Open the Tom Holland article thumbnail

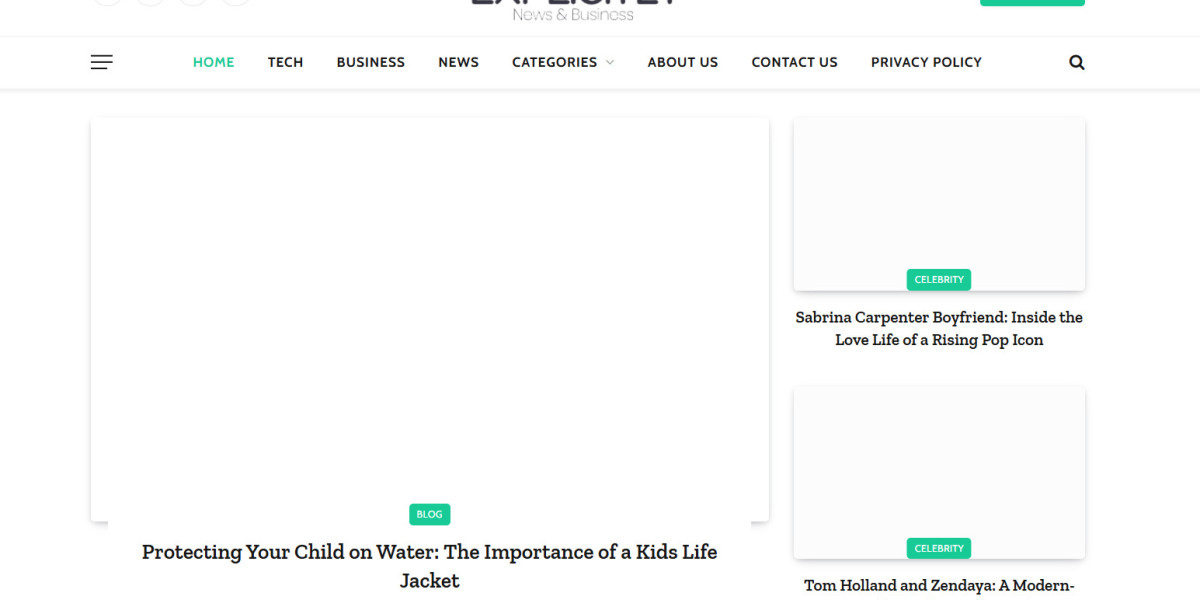[x=939, y=472]
